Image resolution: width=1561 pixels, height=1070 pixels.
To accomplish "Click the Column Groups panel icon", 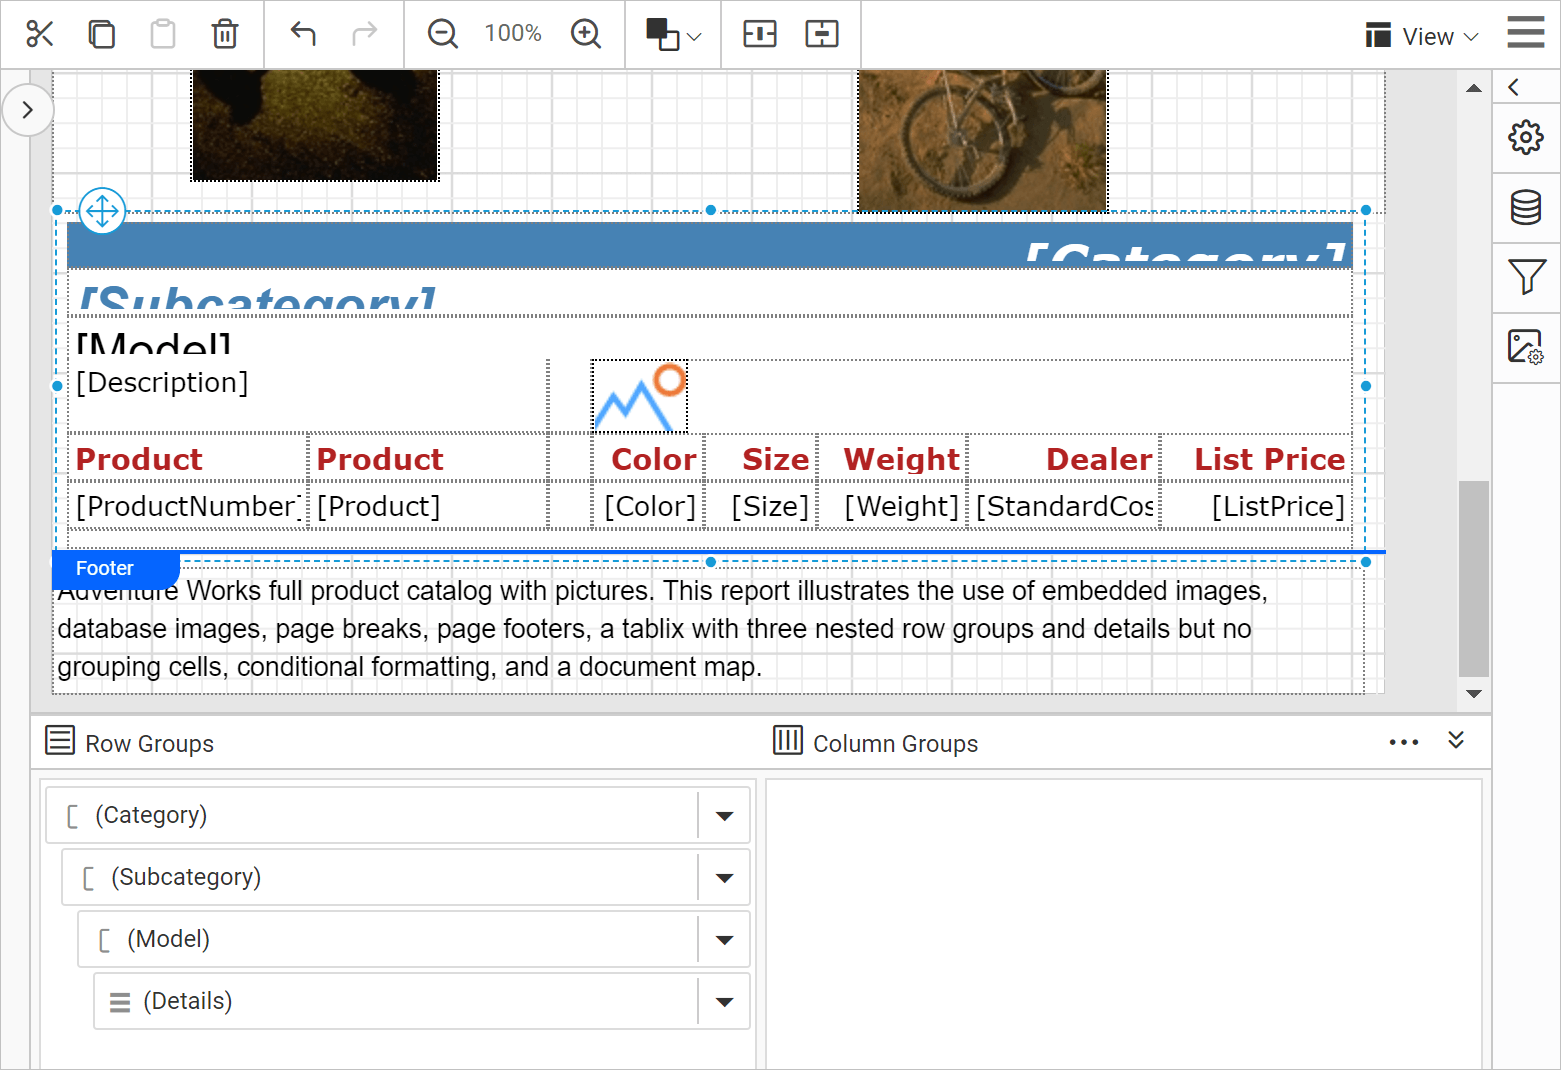I will point(788,741).
